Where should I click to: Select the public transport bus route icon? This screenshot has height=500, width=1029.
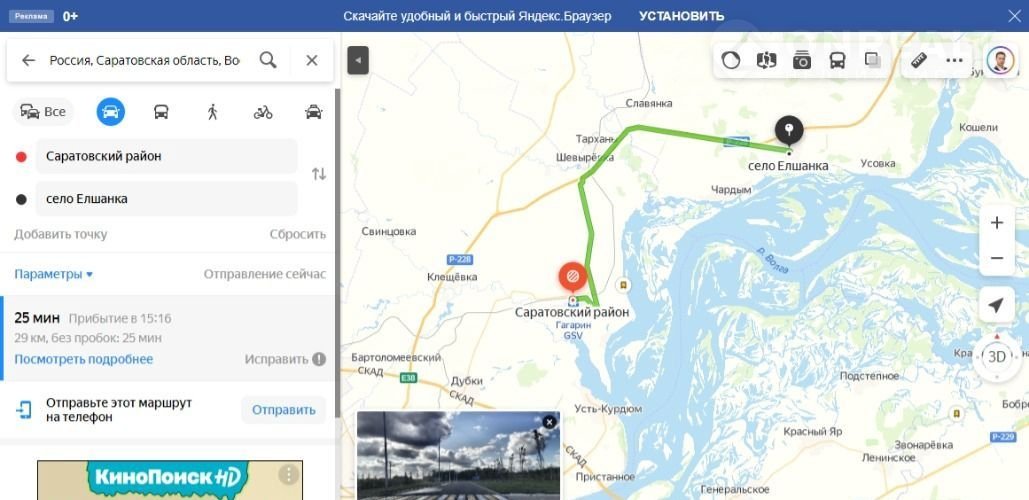161,112
